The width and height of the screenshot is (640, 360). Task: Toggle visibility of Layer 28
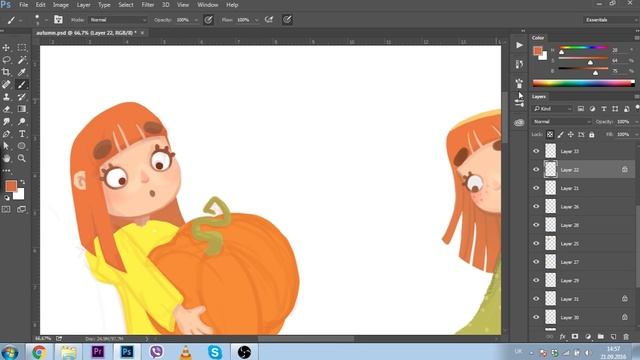[x=536, y=225]
